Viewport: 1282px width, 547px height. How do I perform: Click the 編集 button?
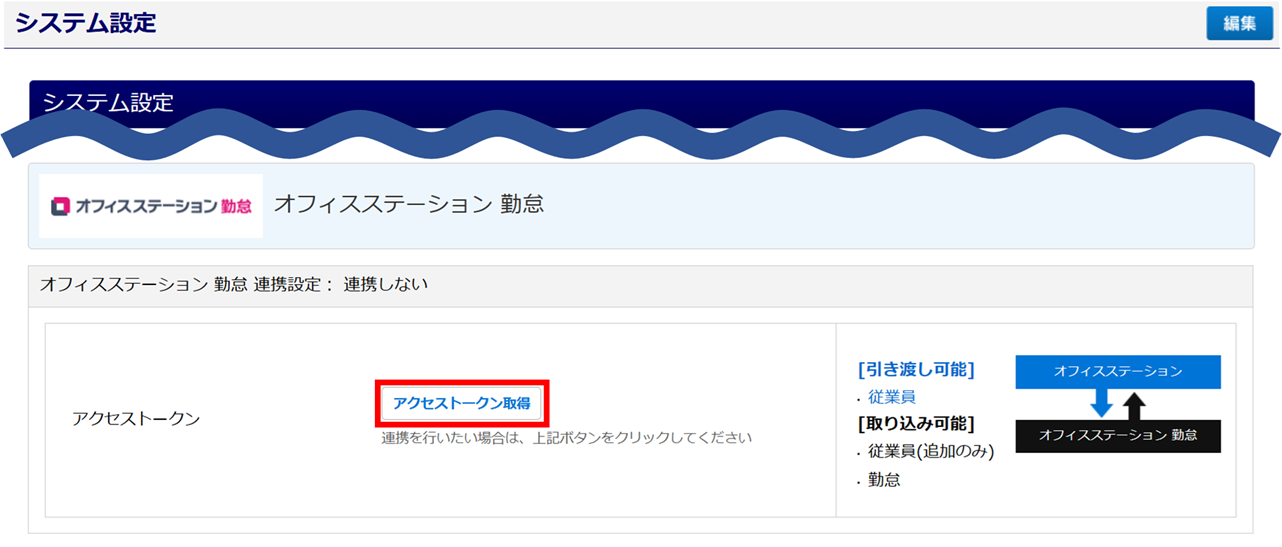(1239, 24)
